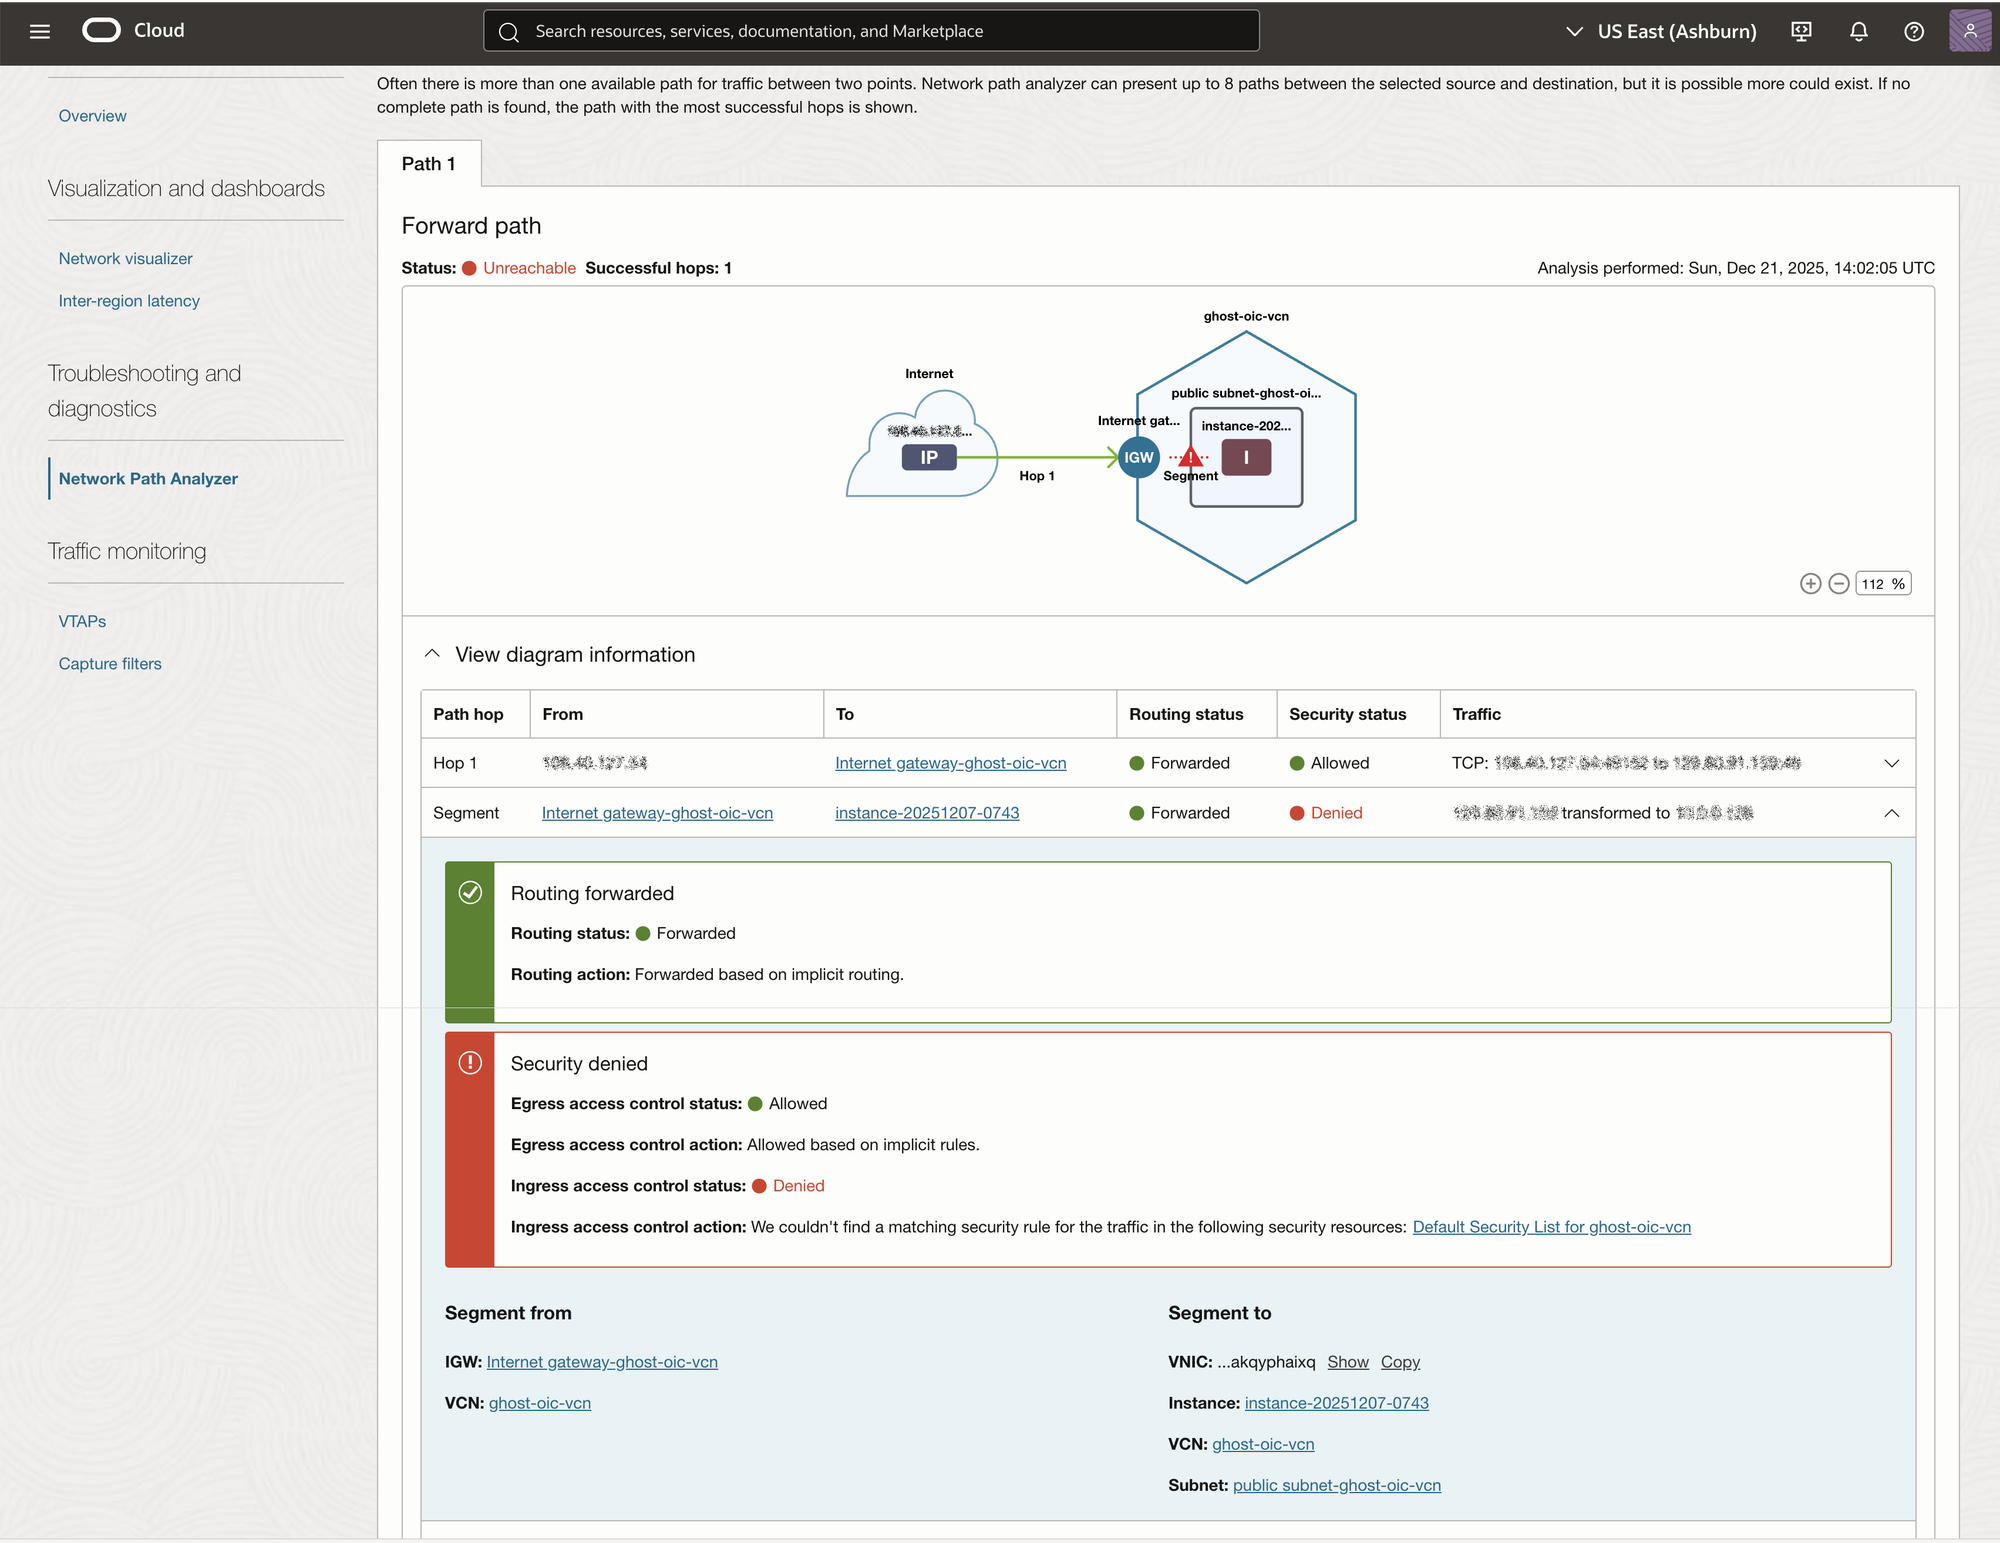2000x1543 pixels.
Task: Select the Path 1 tab
Action: point(429,164)
